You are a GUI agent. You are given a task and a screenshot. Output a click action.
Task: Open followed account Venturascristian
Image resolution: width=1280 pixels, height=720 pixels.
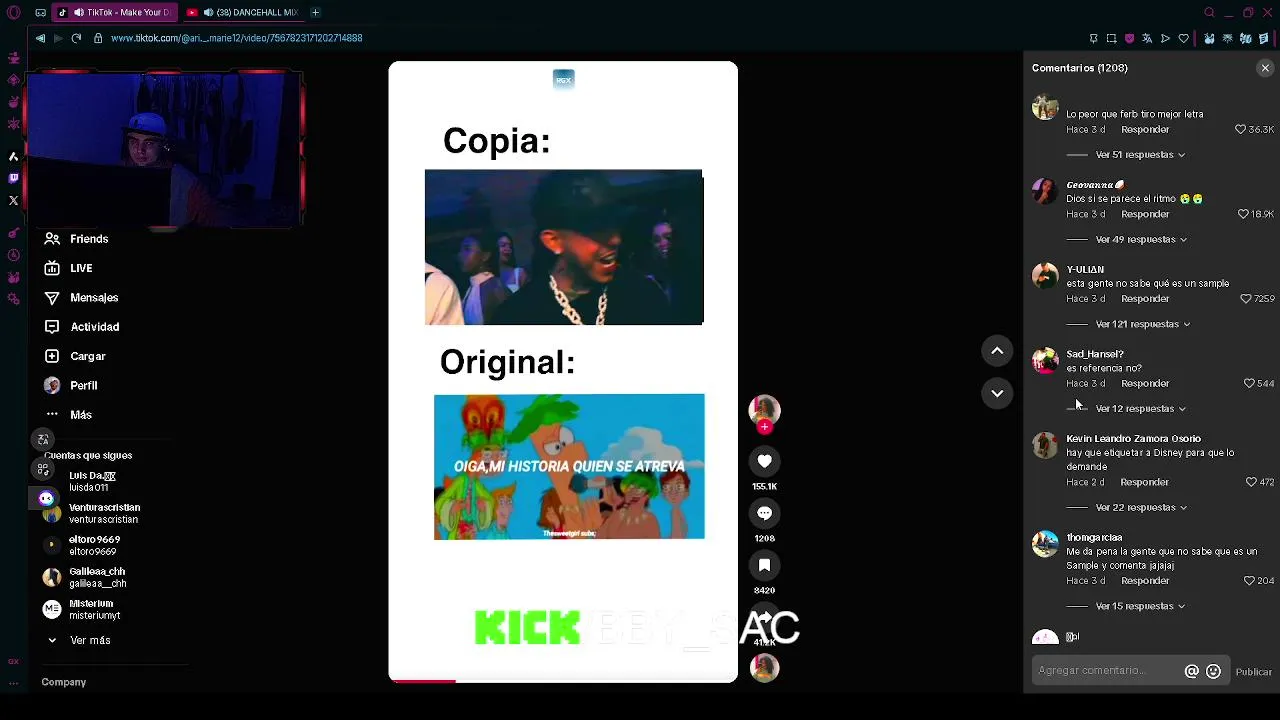point(92,514)
